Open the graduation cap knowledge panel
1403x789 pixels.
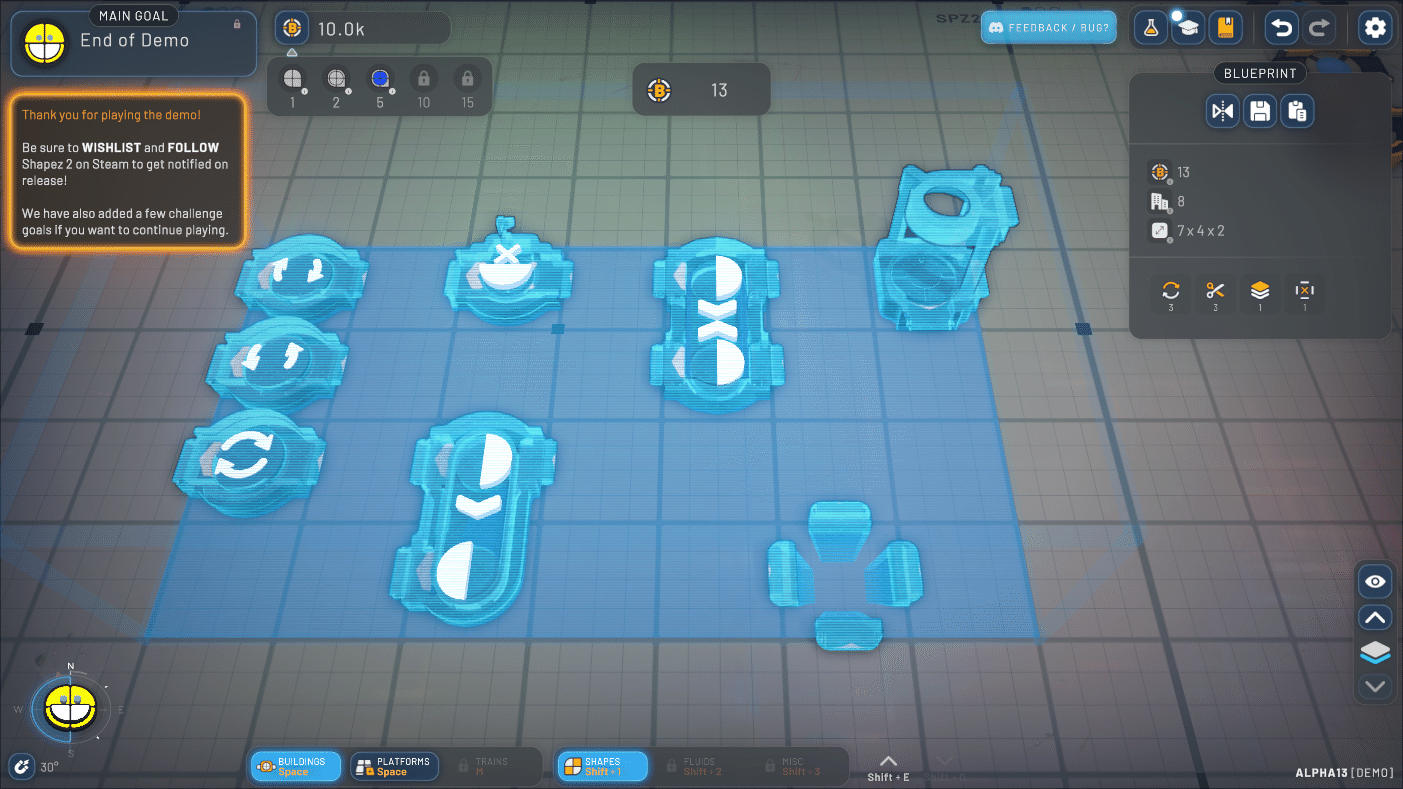coord(1188,28)
